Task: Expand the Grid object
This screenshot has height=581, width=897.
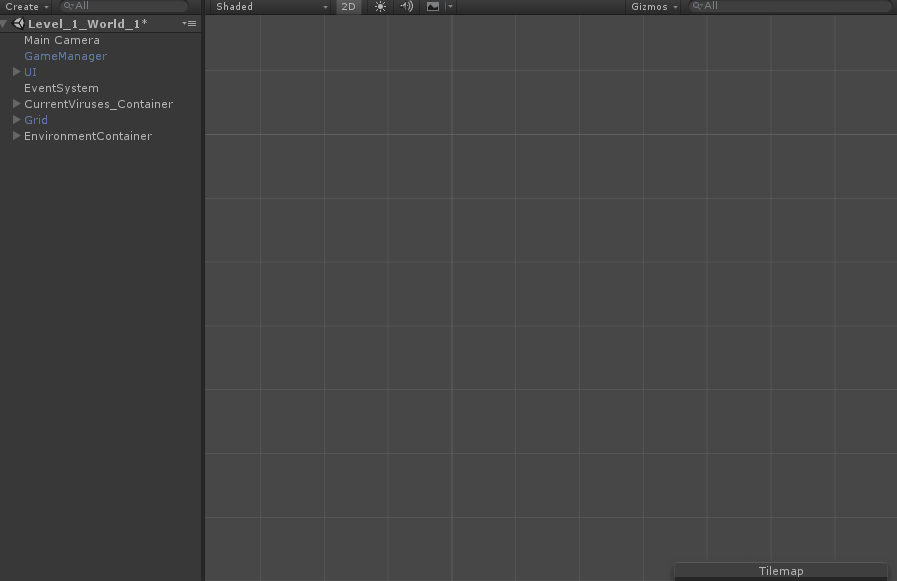Action: pos(17,120)
